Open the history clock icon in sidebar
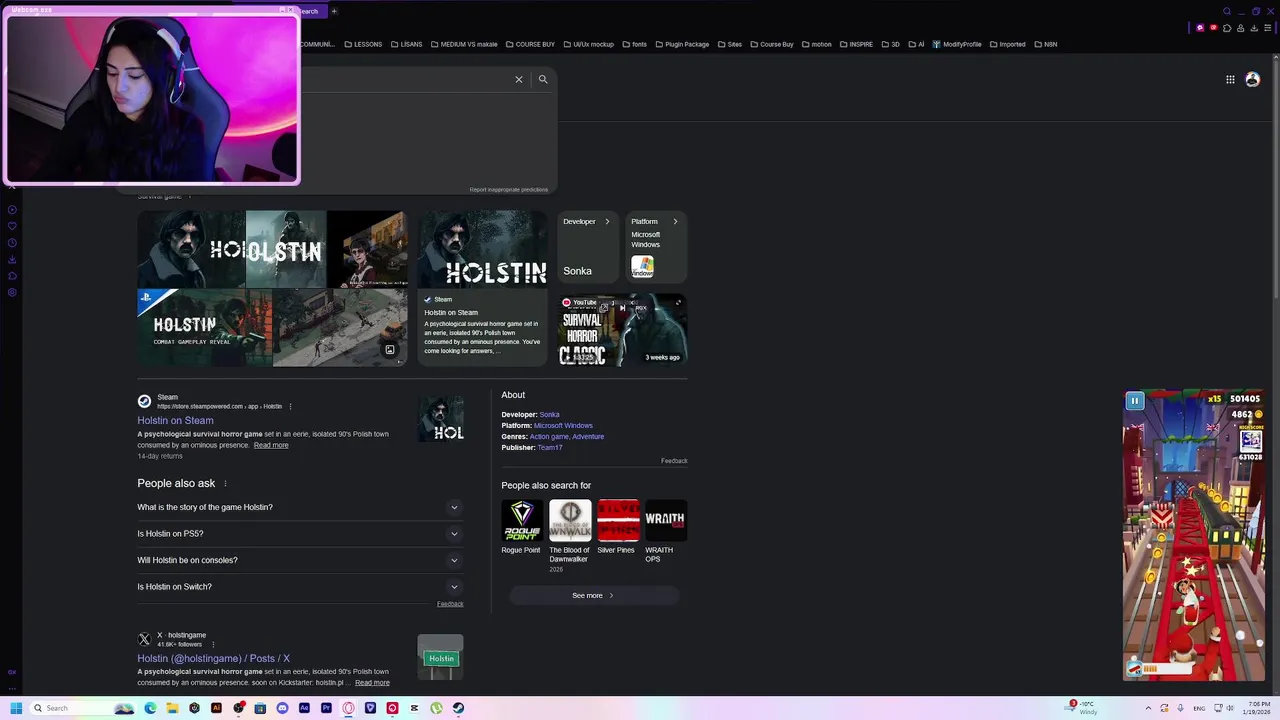 (12, 243)
